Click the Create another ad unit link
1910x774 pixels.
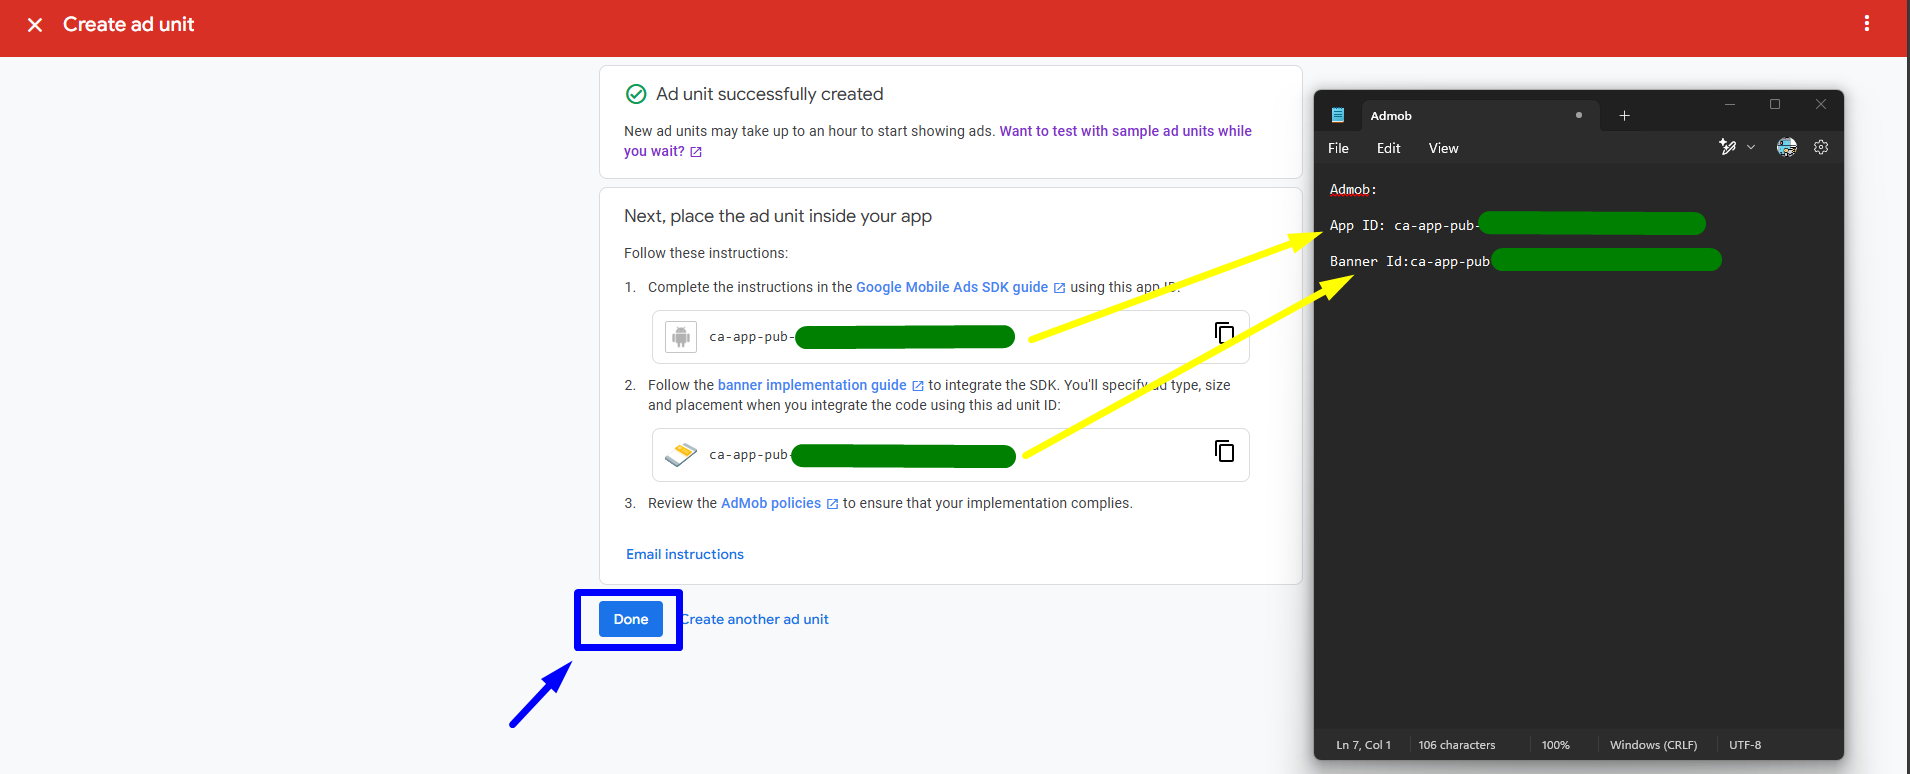coord(756,619)
